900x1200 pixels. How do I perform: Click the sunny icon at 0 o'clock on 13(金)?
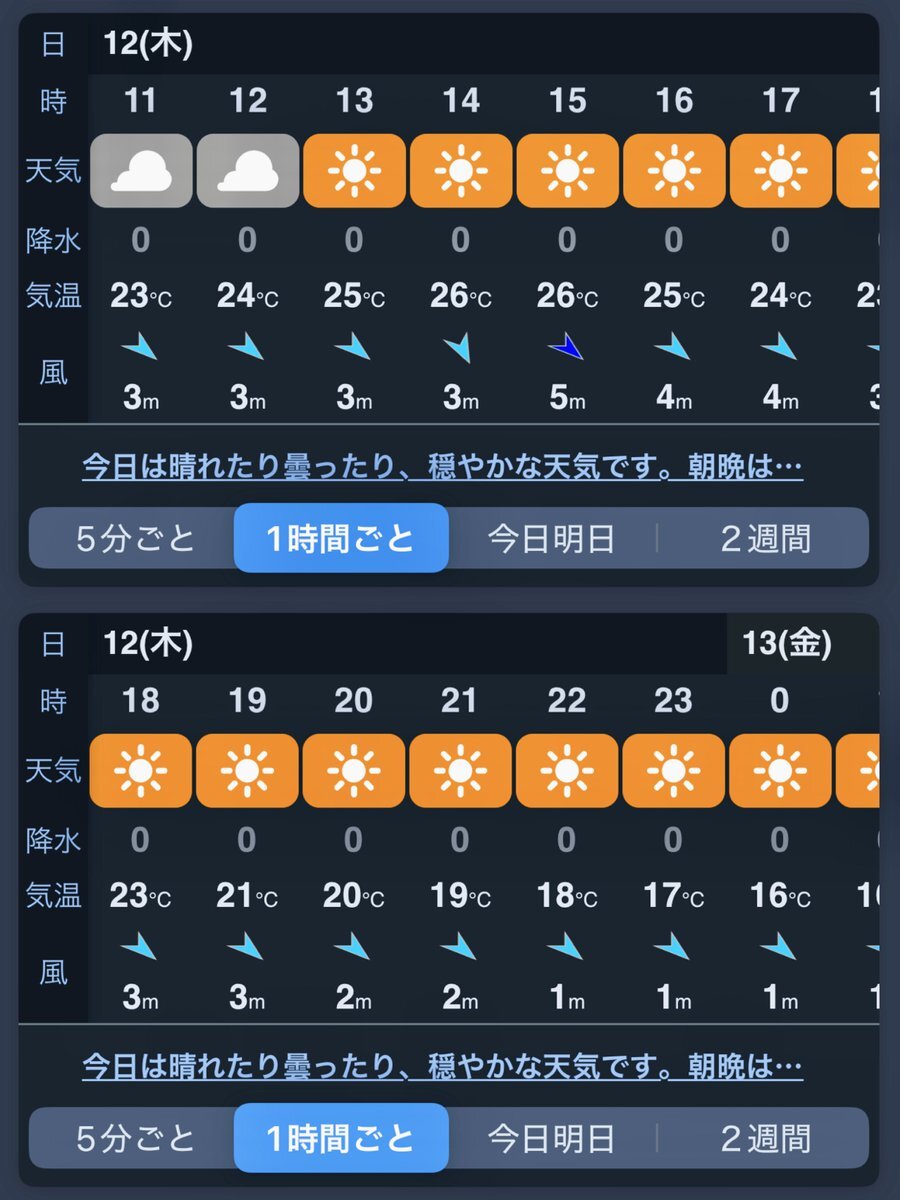pos(780,771)
